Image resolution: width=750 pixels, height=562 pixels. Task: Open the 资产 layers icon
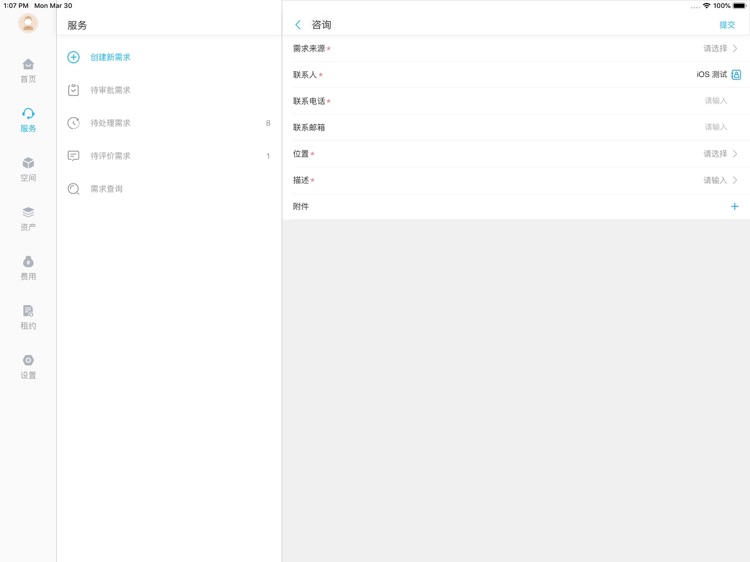28,212
